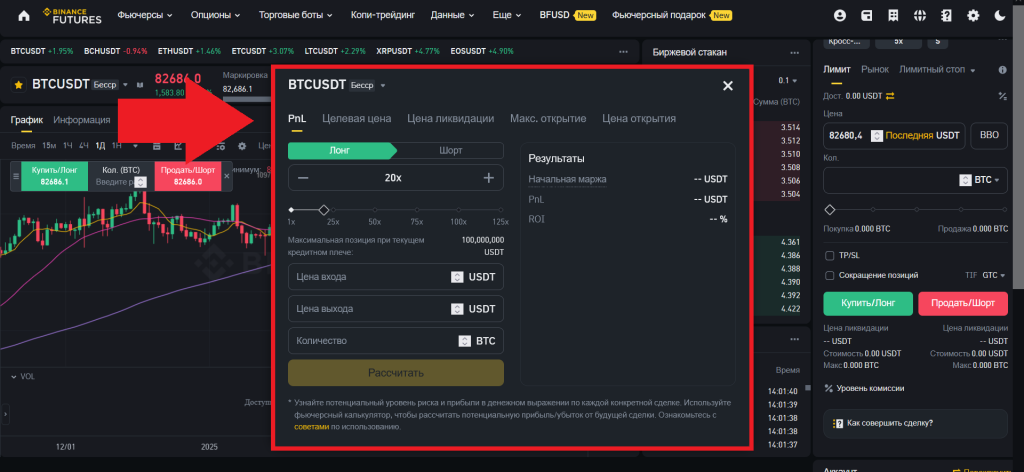Decrease leverage with minus button
This screenshot has height=472, width=1024.
[303, 178]
